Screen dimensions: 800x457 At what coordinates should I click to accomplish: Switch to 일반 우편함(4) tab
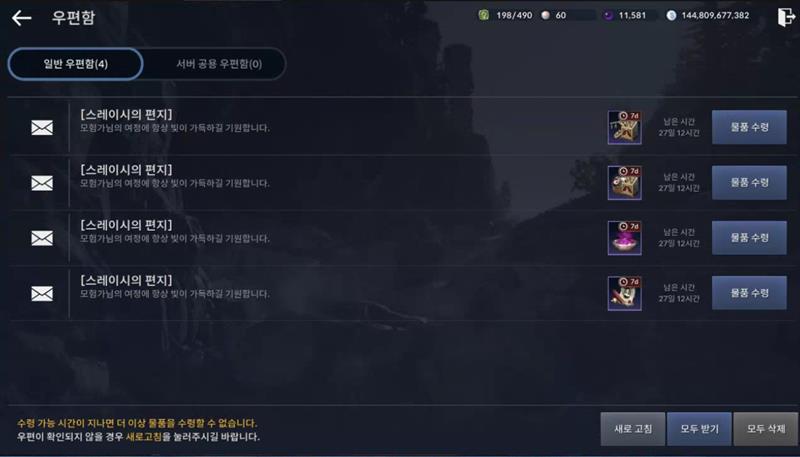(76, 64)
